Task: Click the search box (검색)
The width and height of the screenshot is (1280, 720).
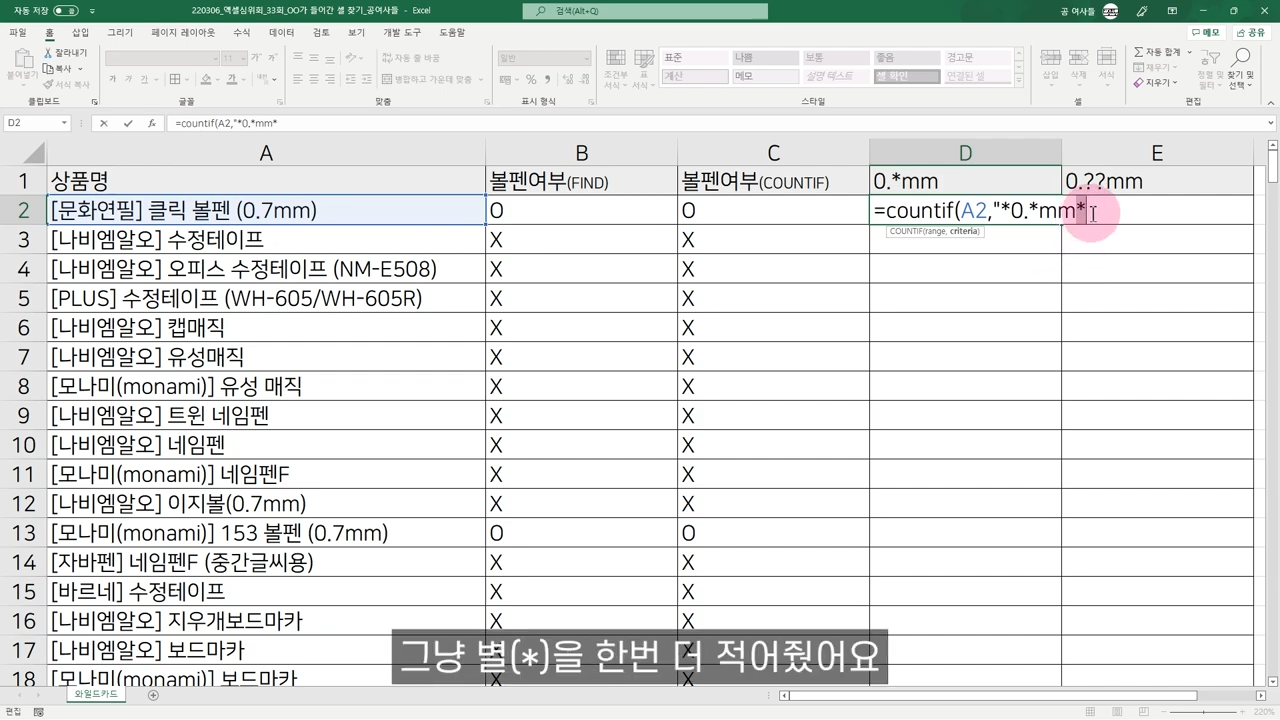Action: pos(645,11)
